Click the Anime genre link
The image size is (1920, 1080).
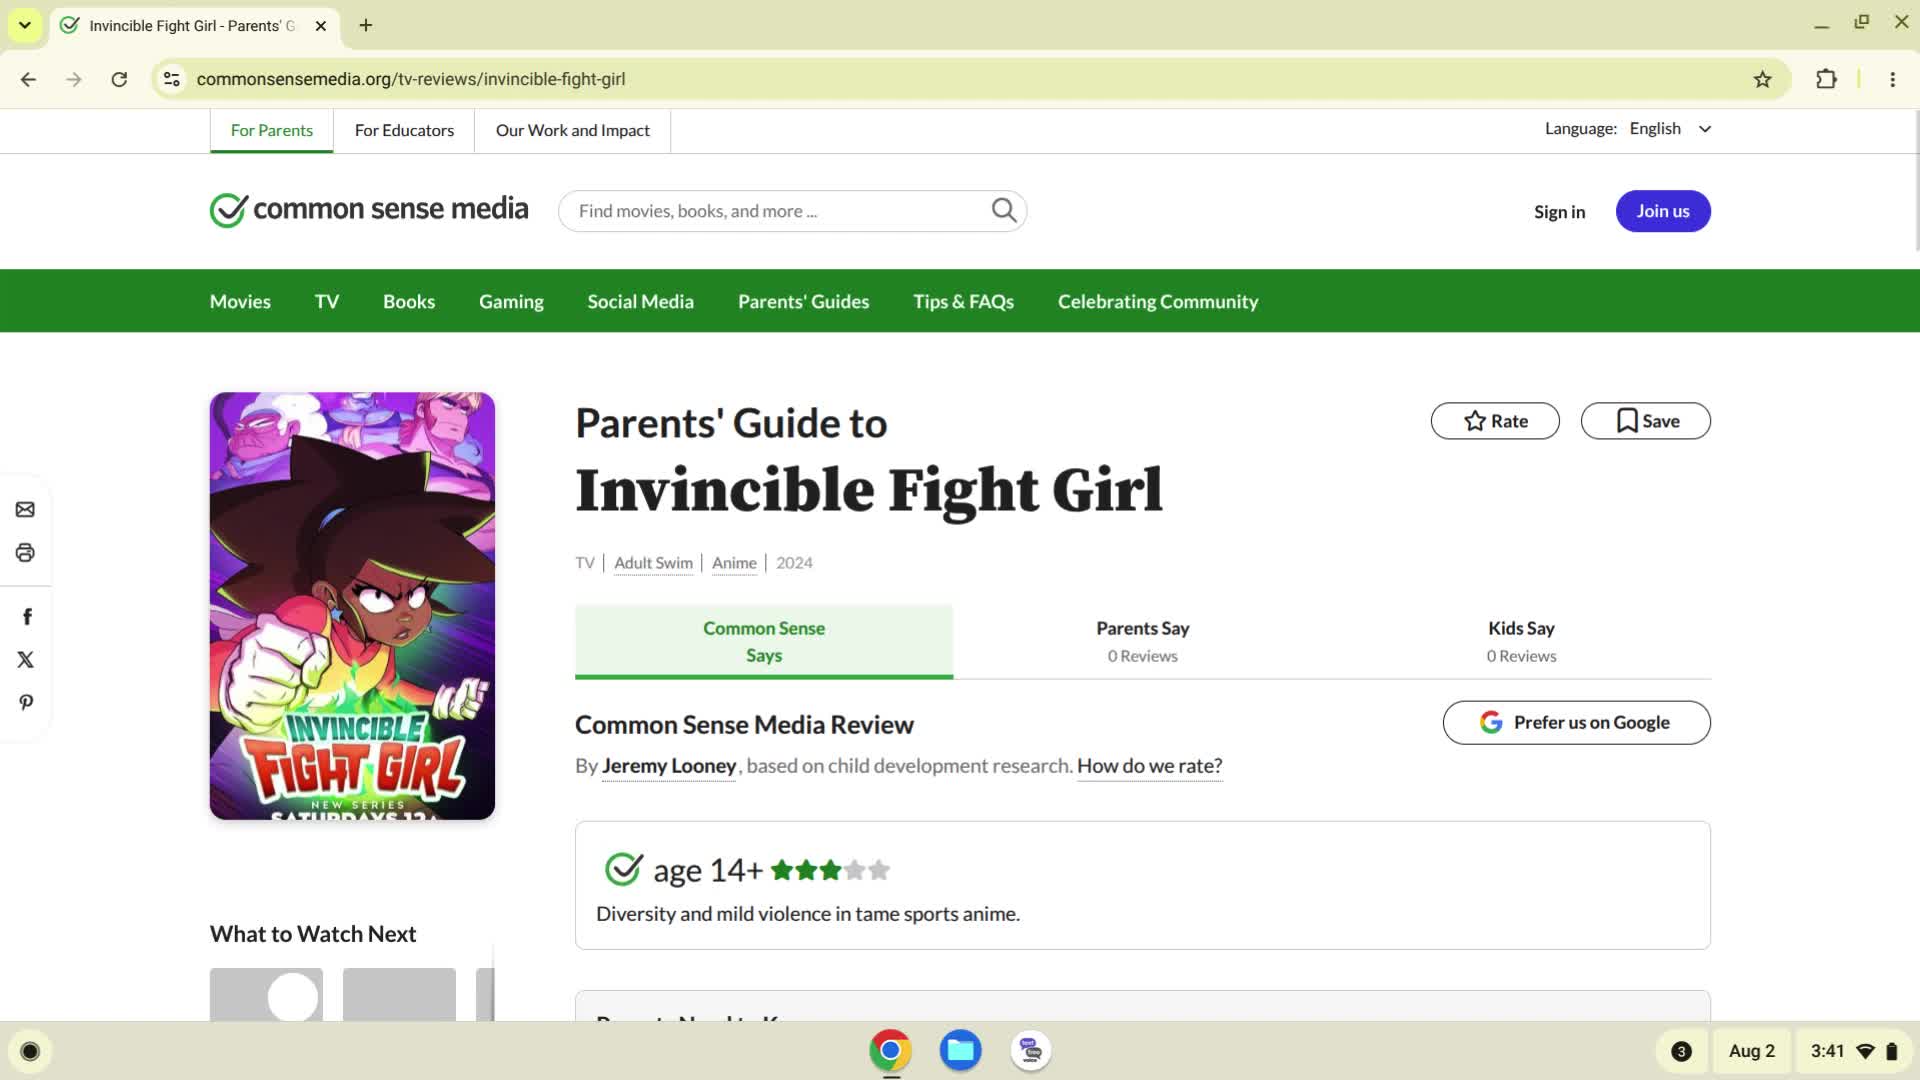click(734, 563)
